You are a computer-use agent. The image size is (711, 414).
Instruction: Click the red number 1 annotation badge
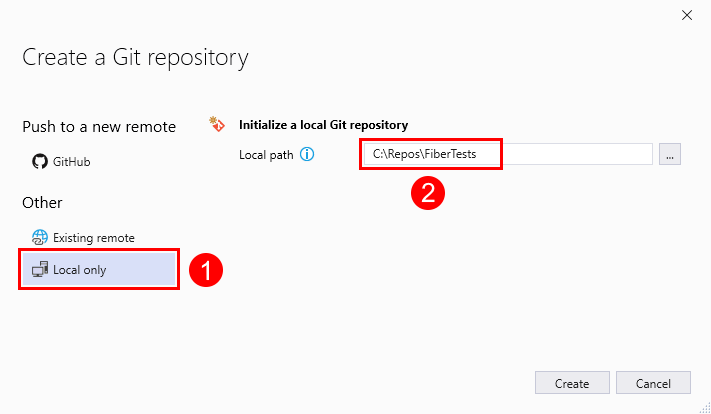[205, 270]
